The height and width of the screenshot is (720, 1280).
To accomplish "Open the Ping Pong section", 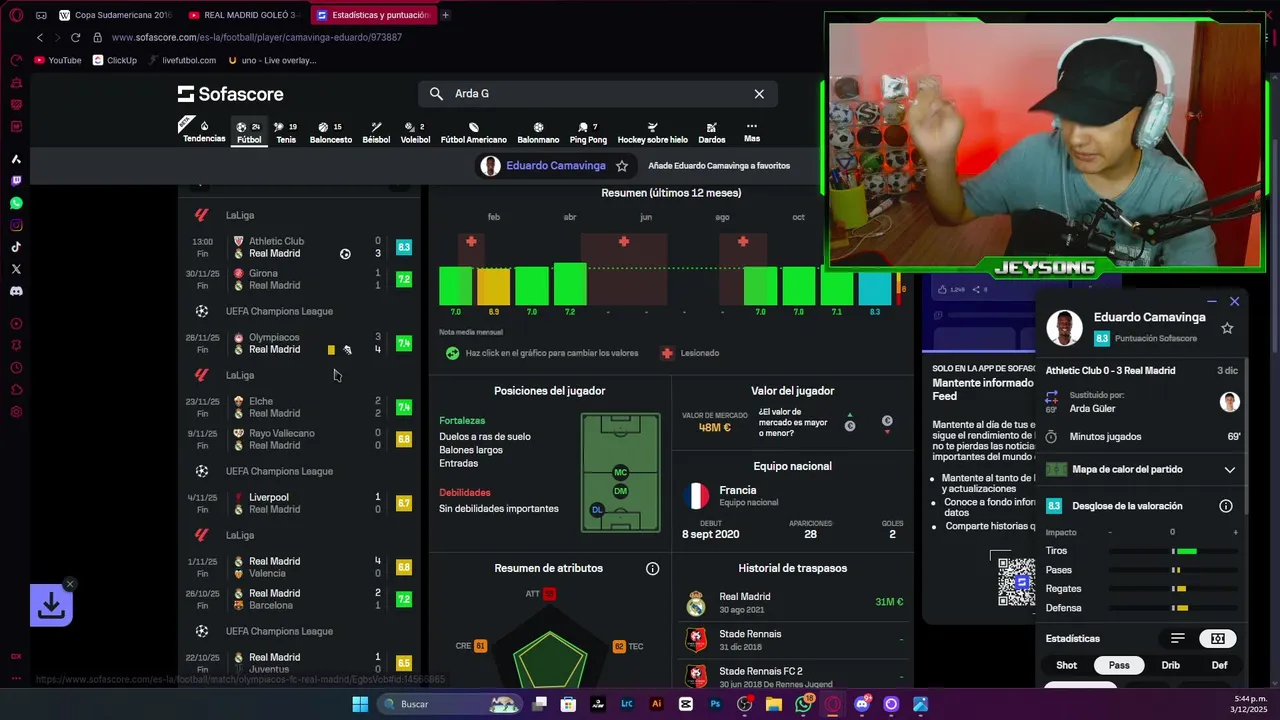I will coord(588,132).
